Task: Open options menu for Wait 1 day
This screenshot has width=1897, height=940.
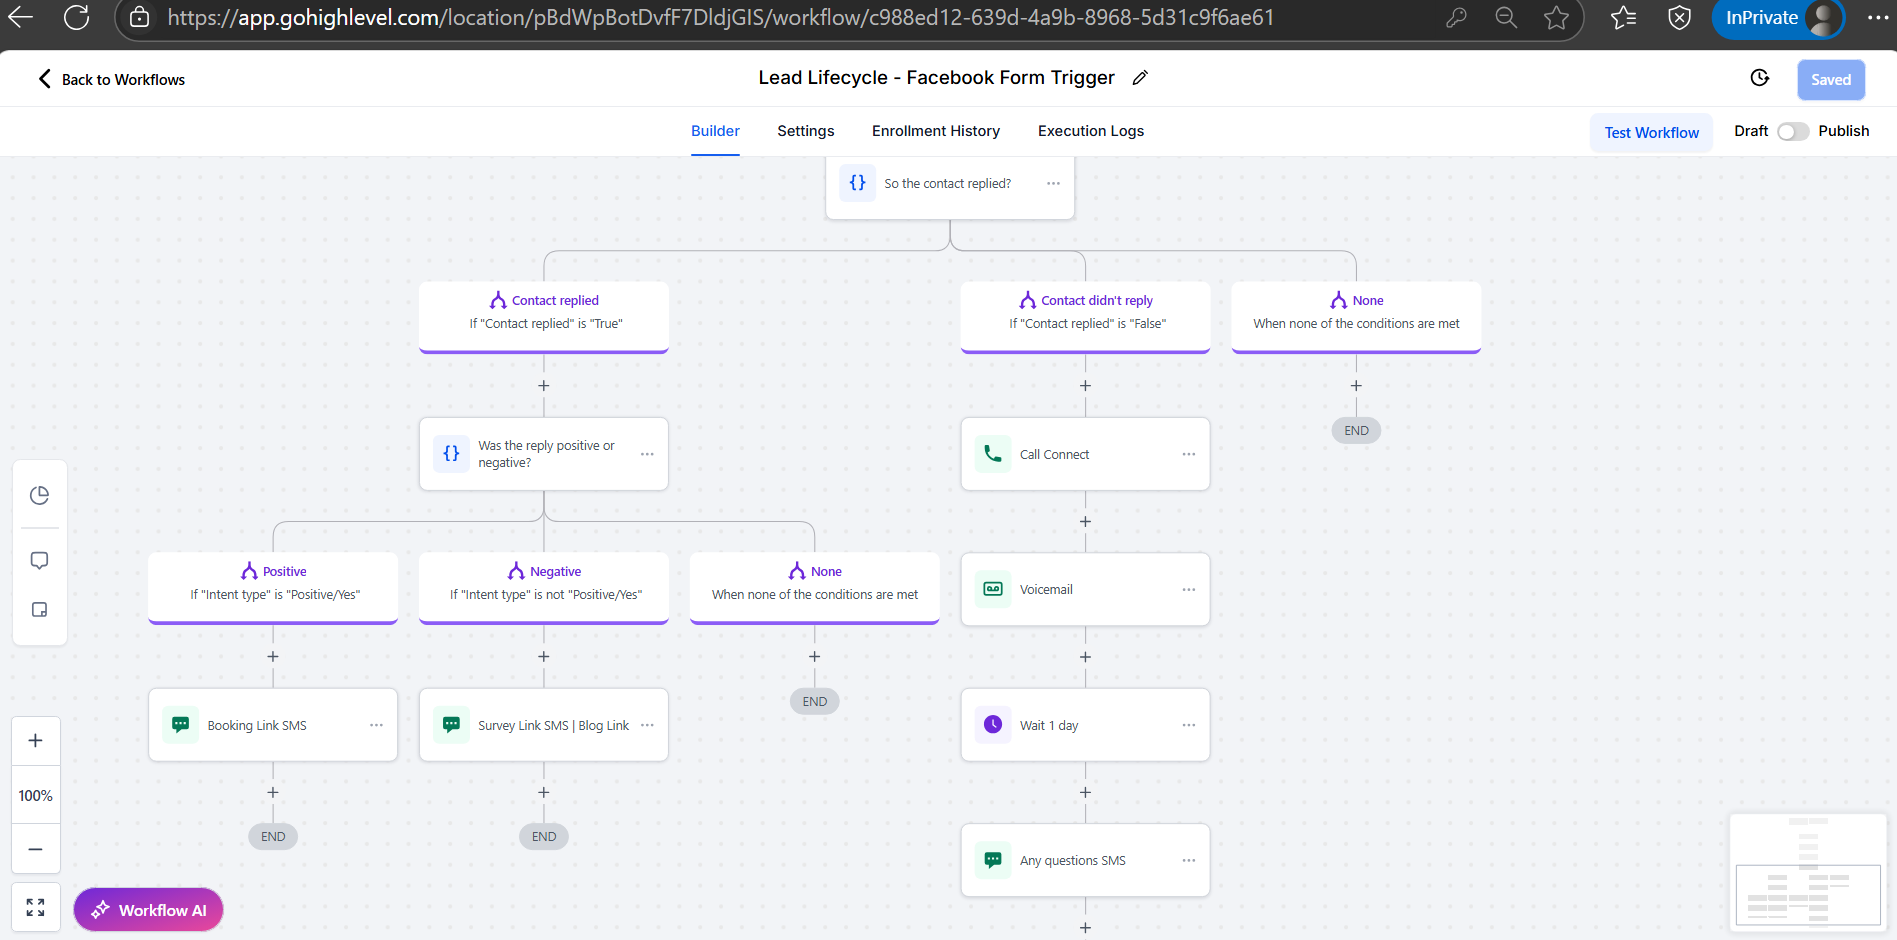Action: click(x=1188, y=725)
